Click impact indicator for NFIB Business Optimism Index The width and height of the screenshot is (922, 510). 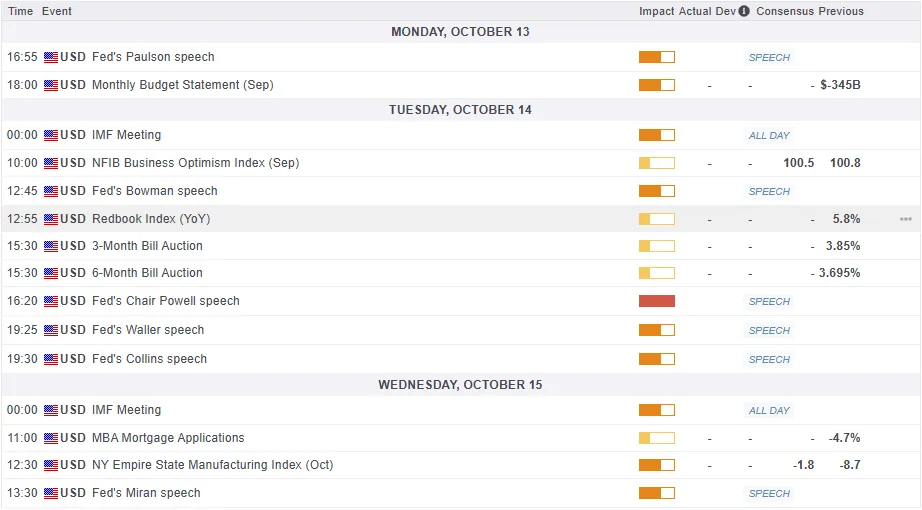(x=656, y=163)
